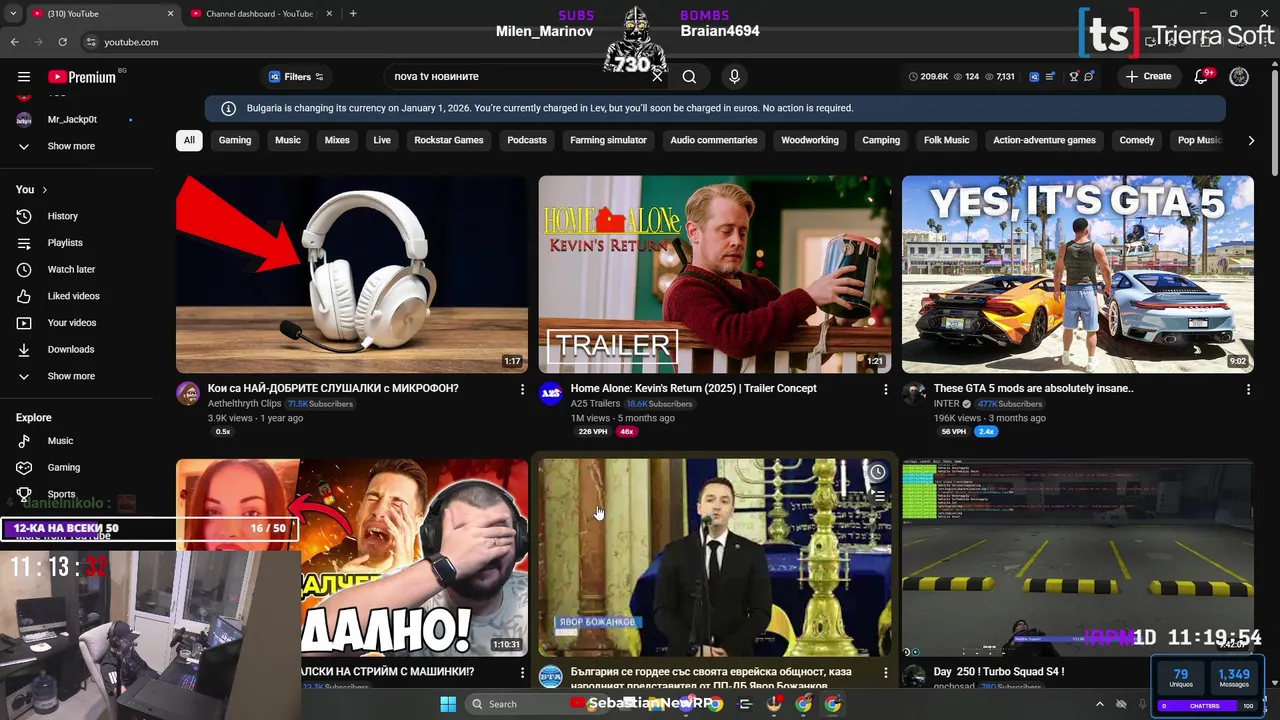1280x720 pixels.
Task: Click the Create button
Action: [1148, 77]
